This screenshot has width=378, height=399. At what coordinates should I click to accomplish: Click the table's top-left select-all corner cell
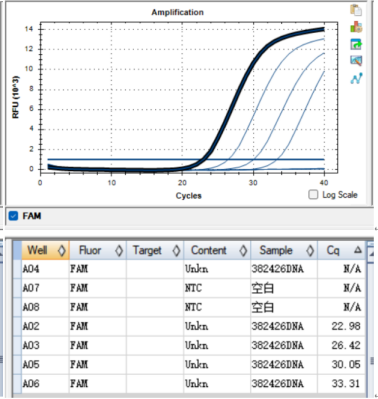point(17,251)
